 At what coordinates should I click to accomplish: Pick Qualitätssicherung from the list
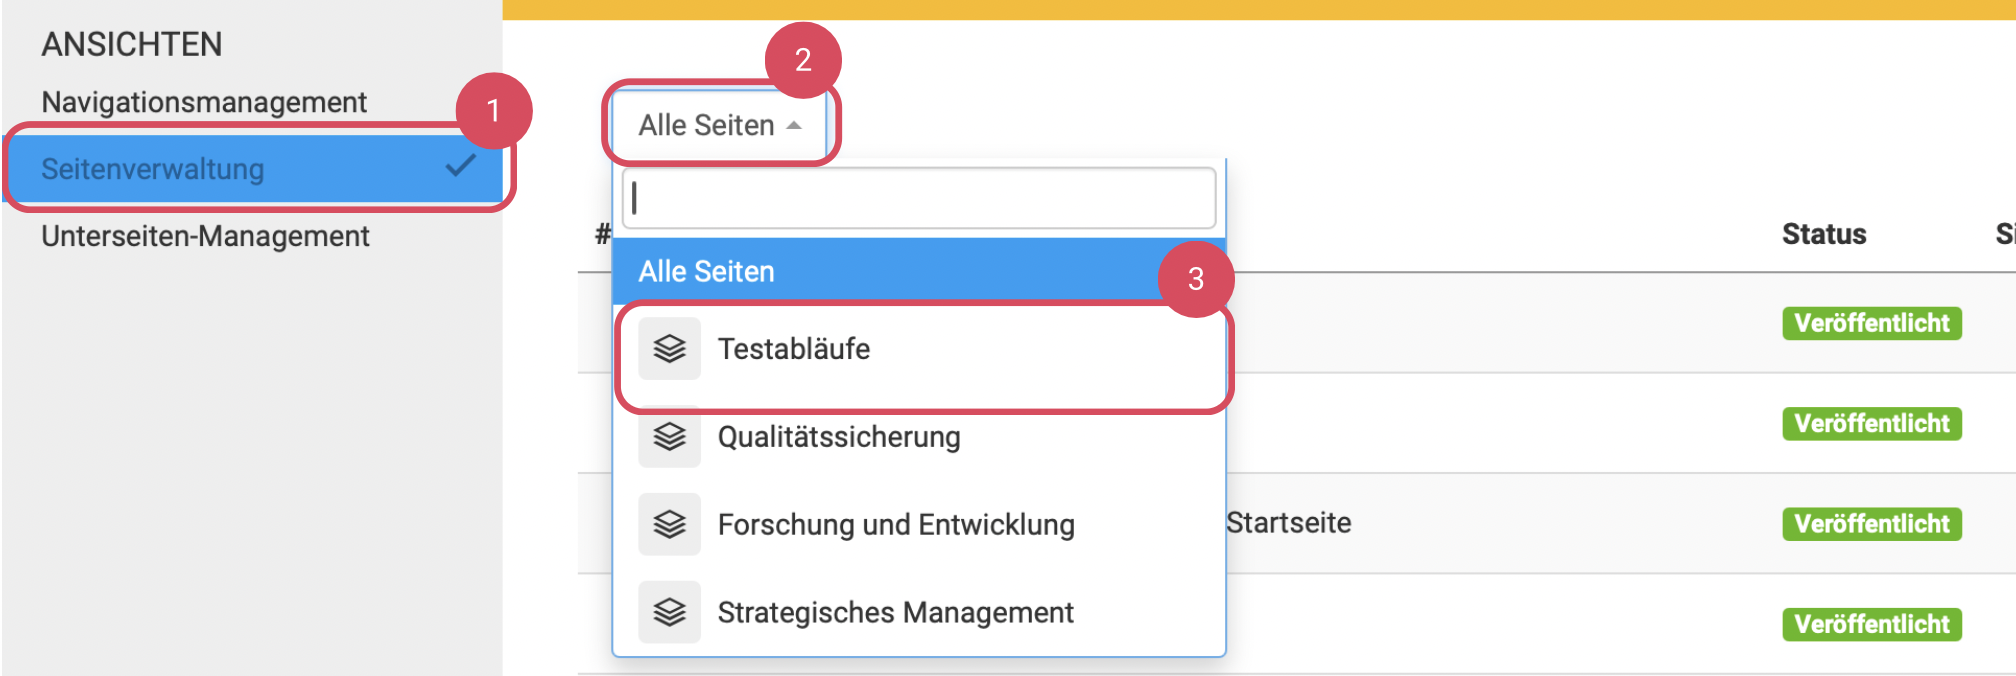pyautogui.click(x=838, y=437)
